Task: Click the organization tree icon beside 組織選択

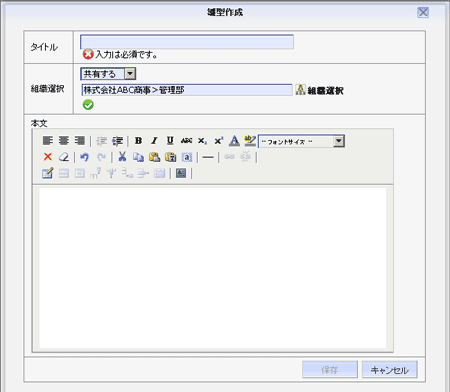Action: click(300, 89)
